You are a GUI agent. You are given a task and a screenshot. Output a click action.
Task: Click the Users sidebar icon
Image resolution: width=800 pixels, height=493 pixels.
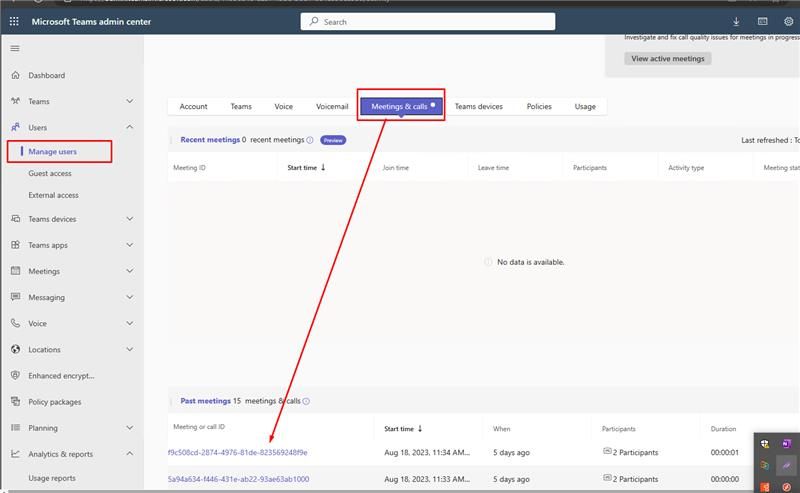tap(15, 127)
